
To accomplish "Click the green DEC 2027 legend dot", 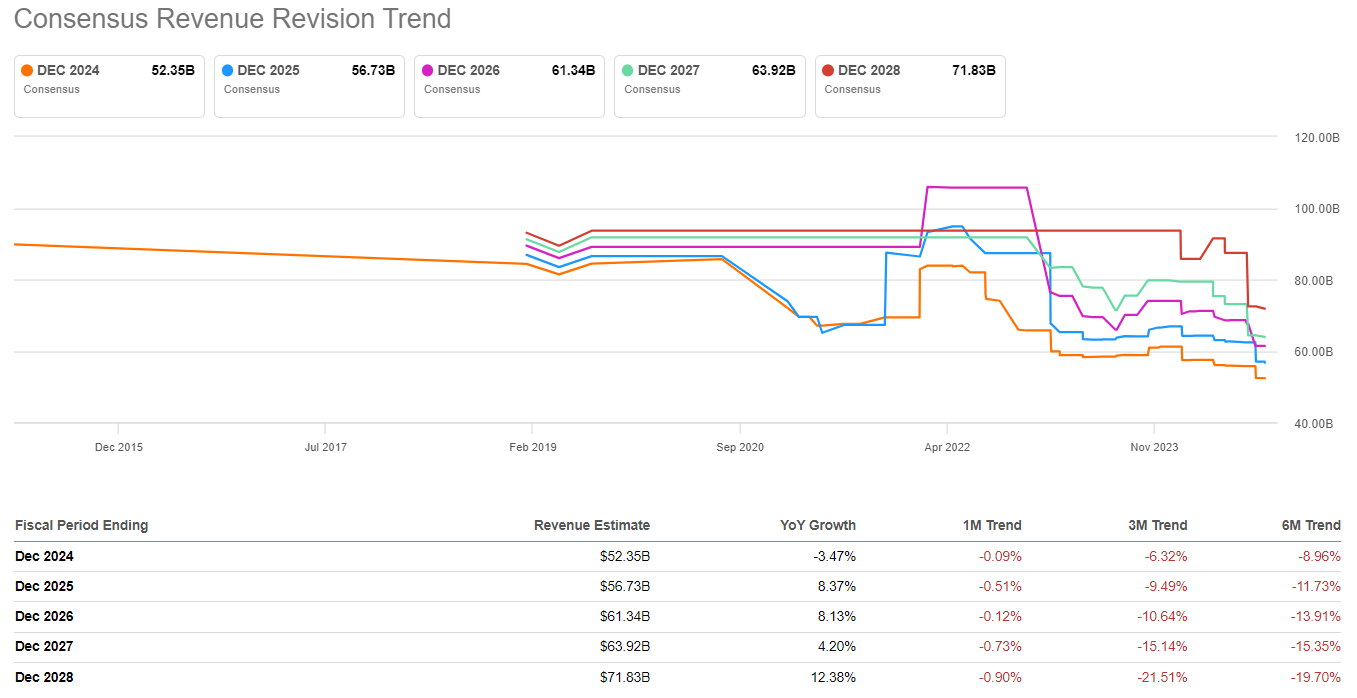I will 628,71.
